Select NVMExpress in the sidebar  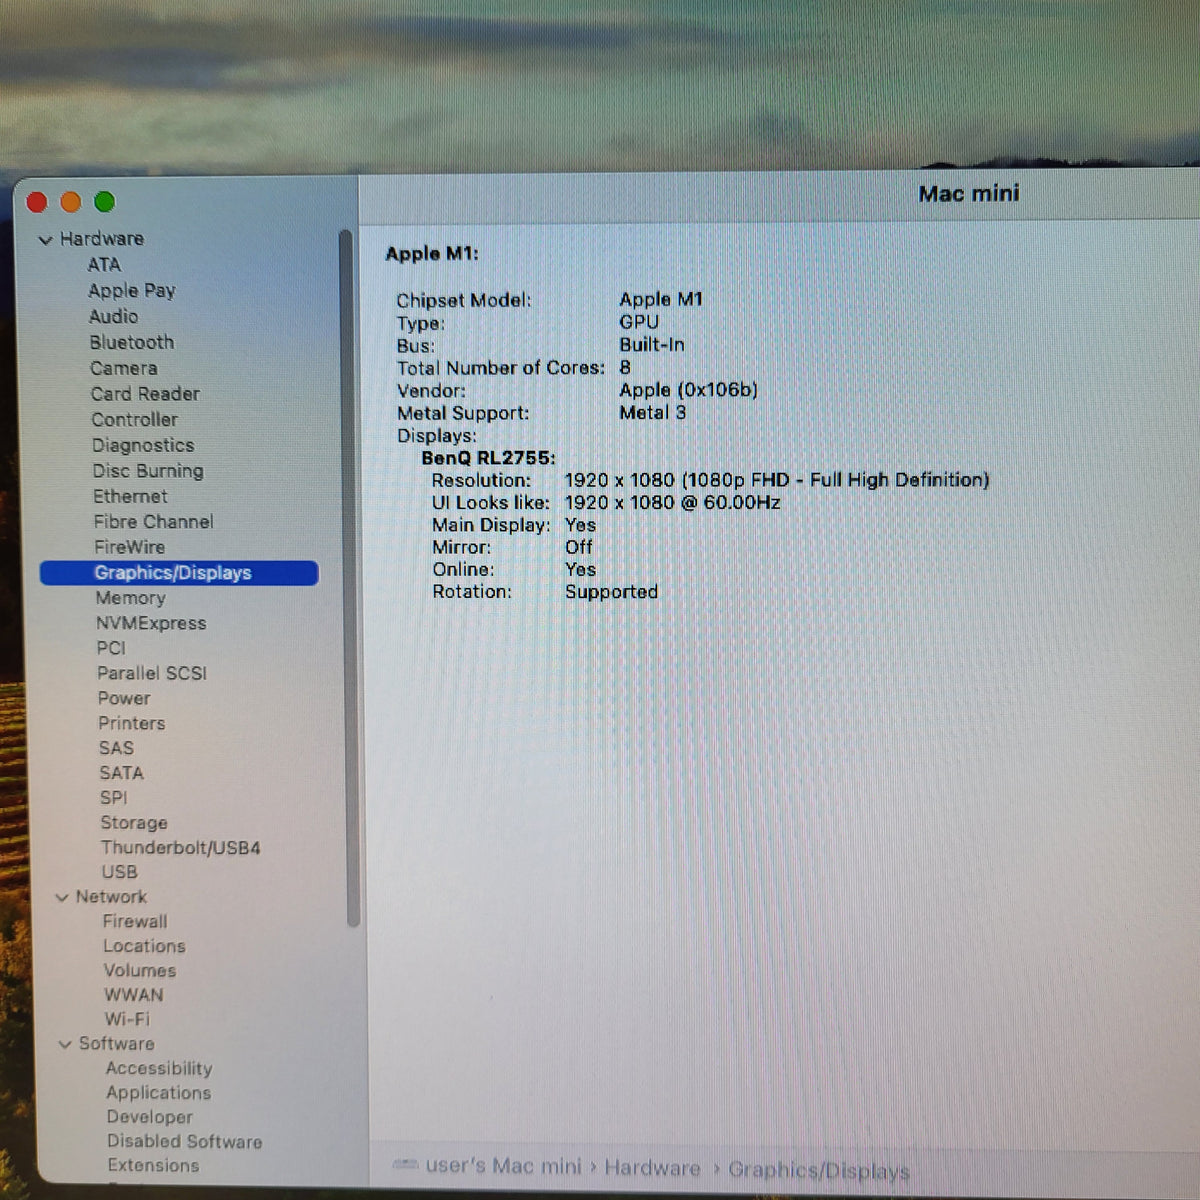tap(151, 623)
